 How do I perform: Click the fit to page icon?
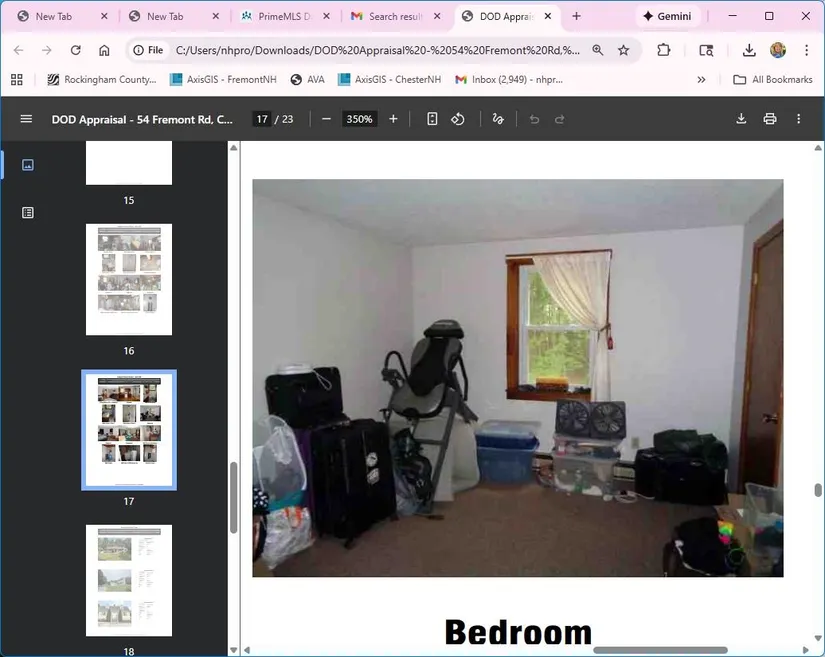click(x=432, y=119)
